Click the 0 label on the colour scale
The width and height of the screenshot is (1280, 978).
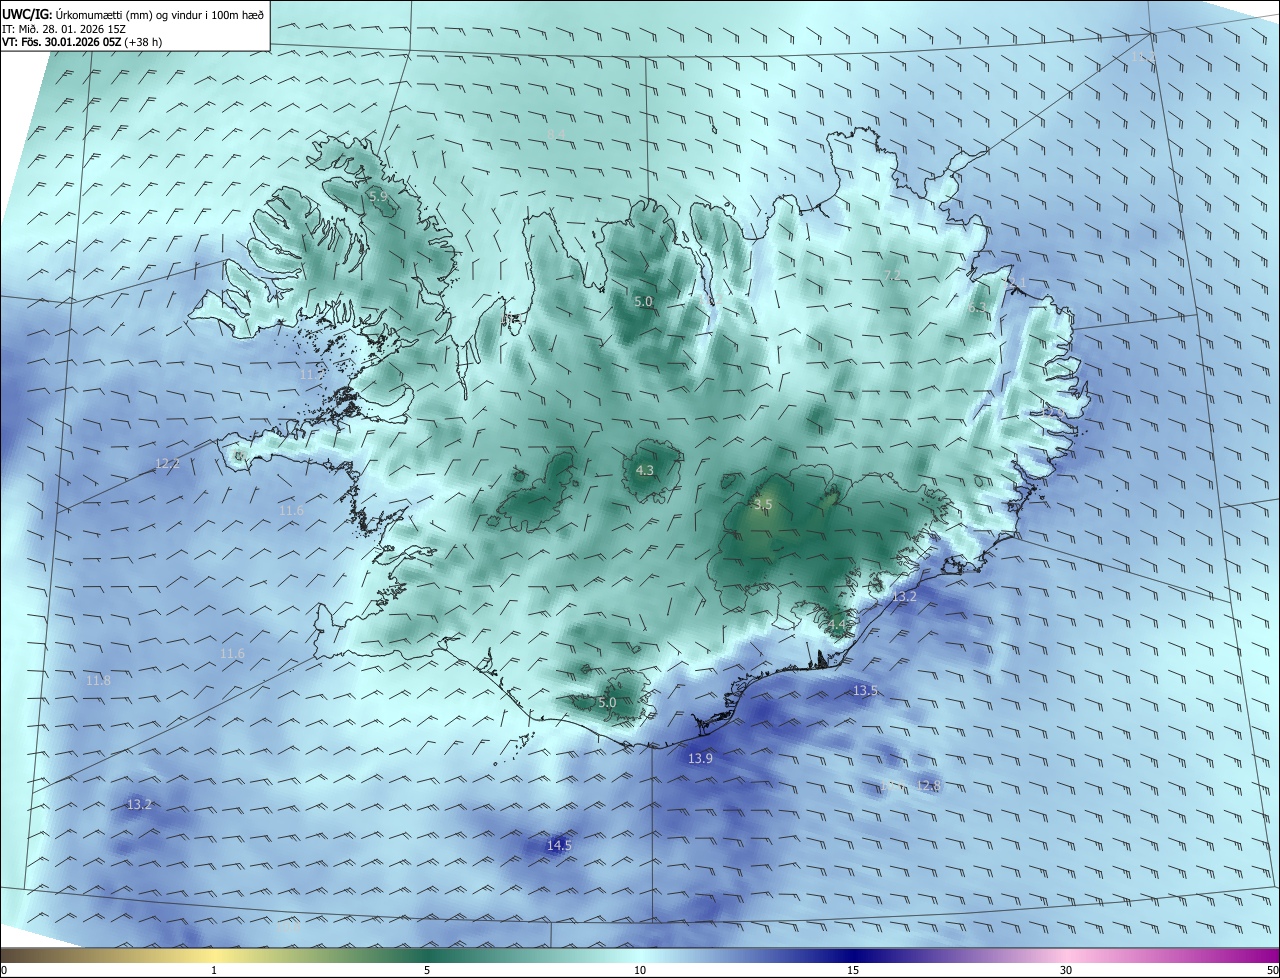4,970
